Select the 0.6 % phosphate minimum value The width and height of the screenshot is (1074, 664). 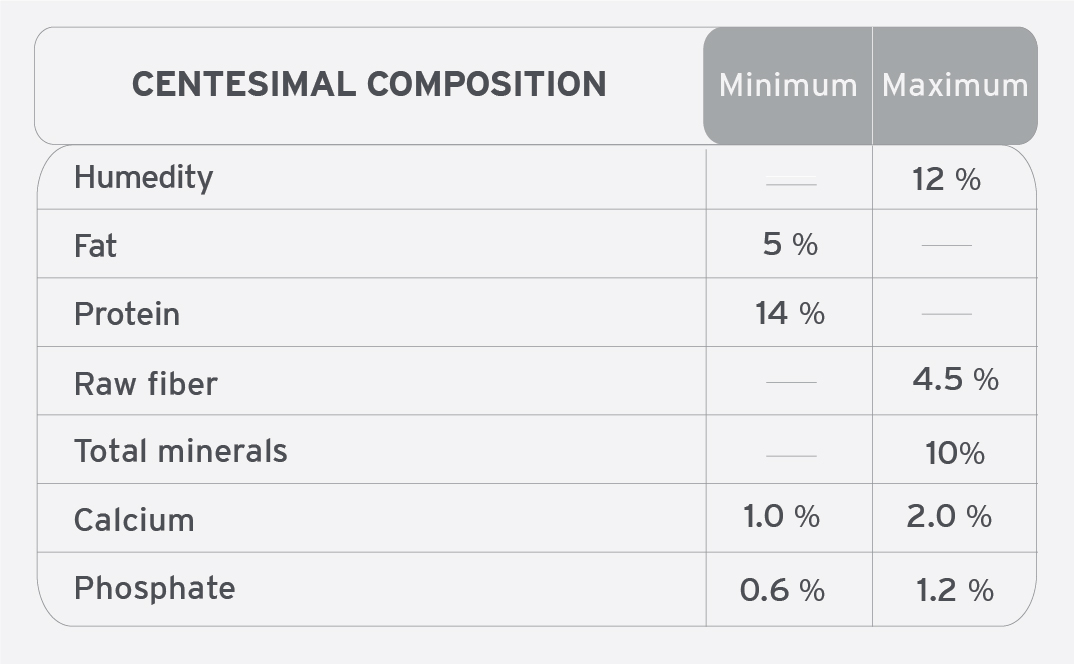click(x=782, y=591)
